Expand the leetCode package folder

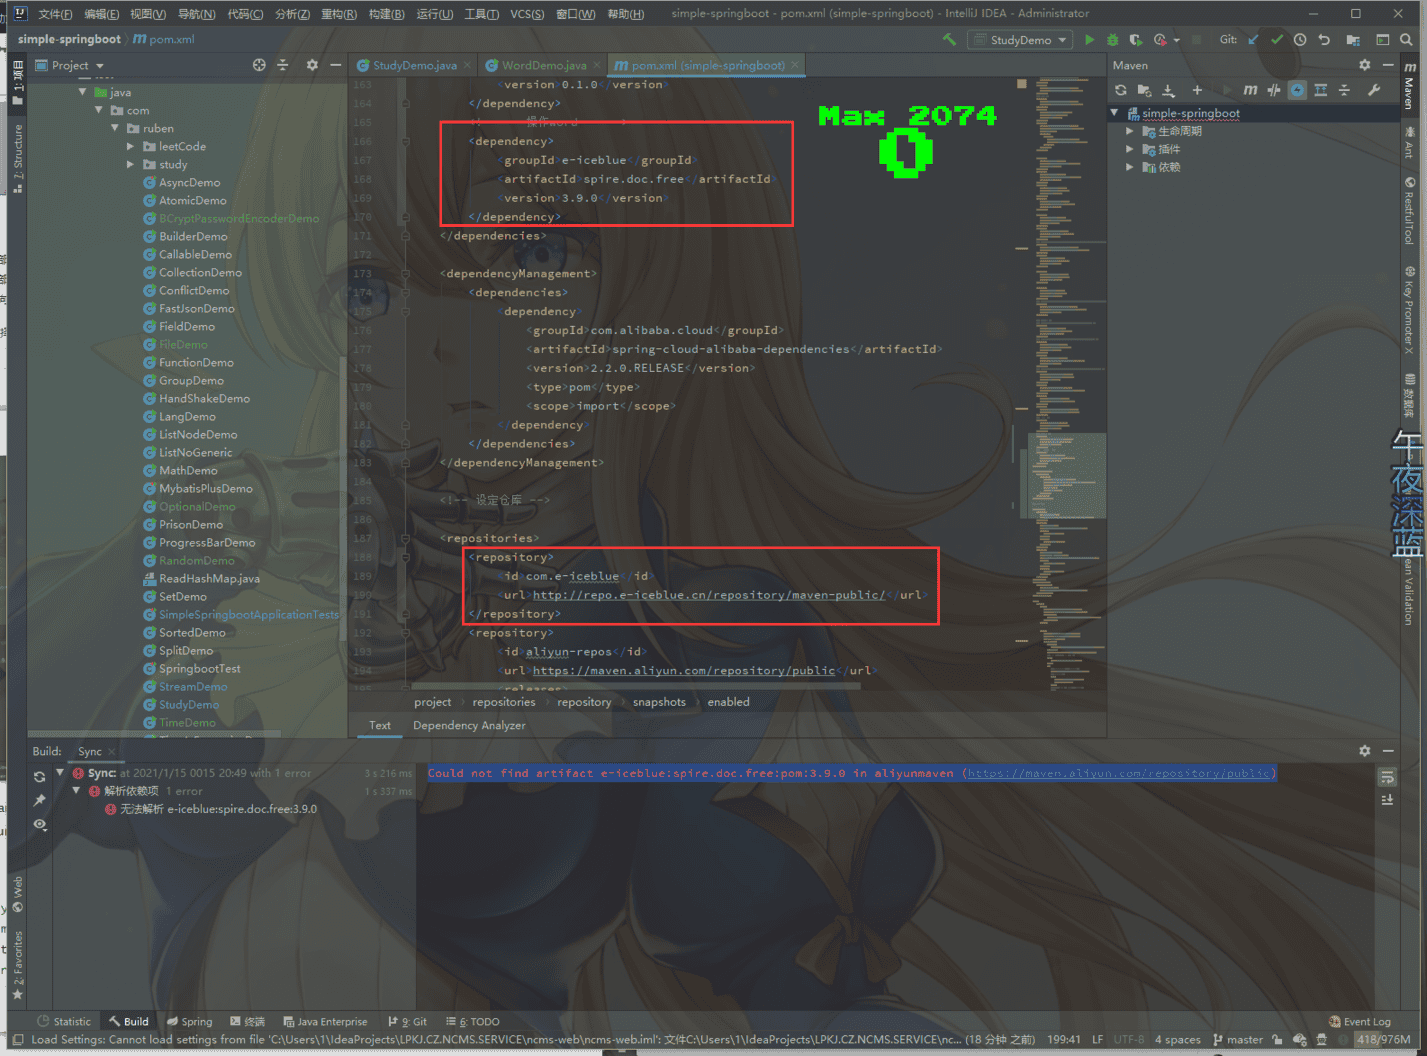click(131, 146)
